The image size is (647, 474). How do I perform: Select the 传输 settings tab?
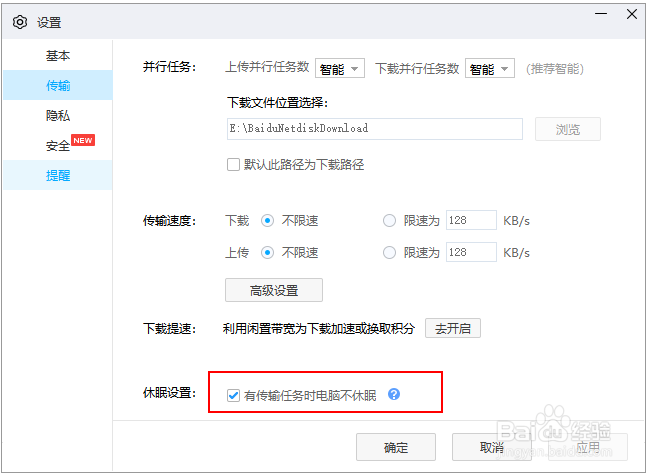(58, 85)
